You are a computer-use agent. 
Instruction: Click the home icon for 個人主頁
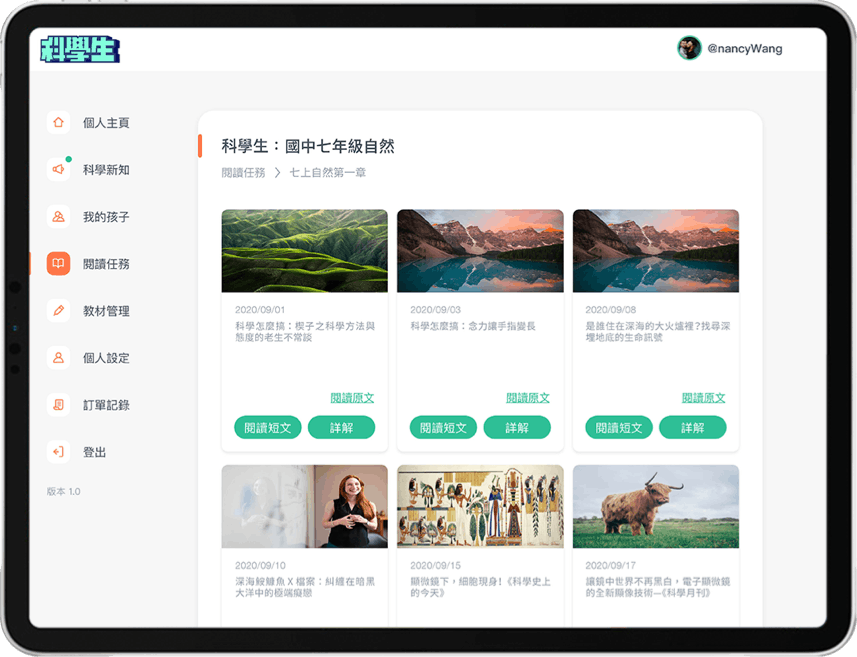click(58, 122)
